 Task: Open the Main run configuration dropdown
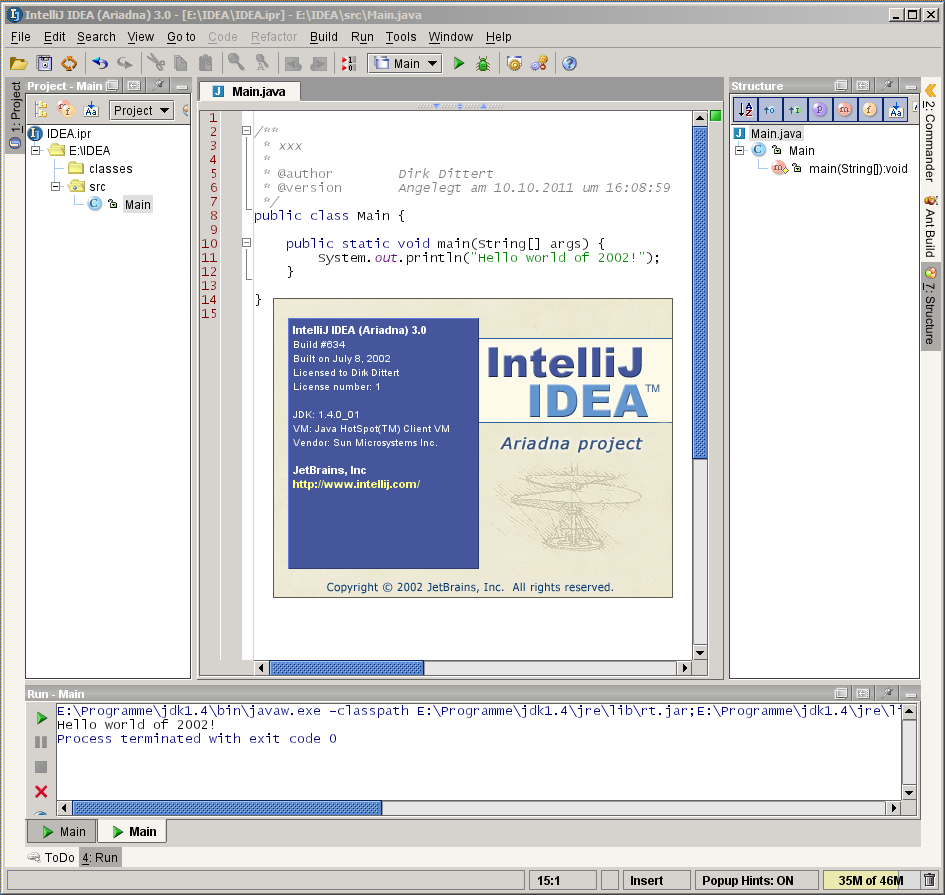click(405, 63)
